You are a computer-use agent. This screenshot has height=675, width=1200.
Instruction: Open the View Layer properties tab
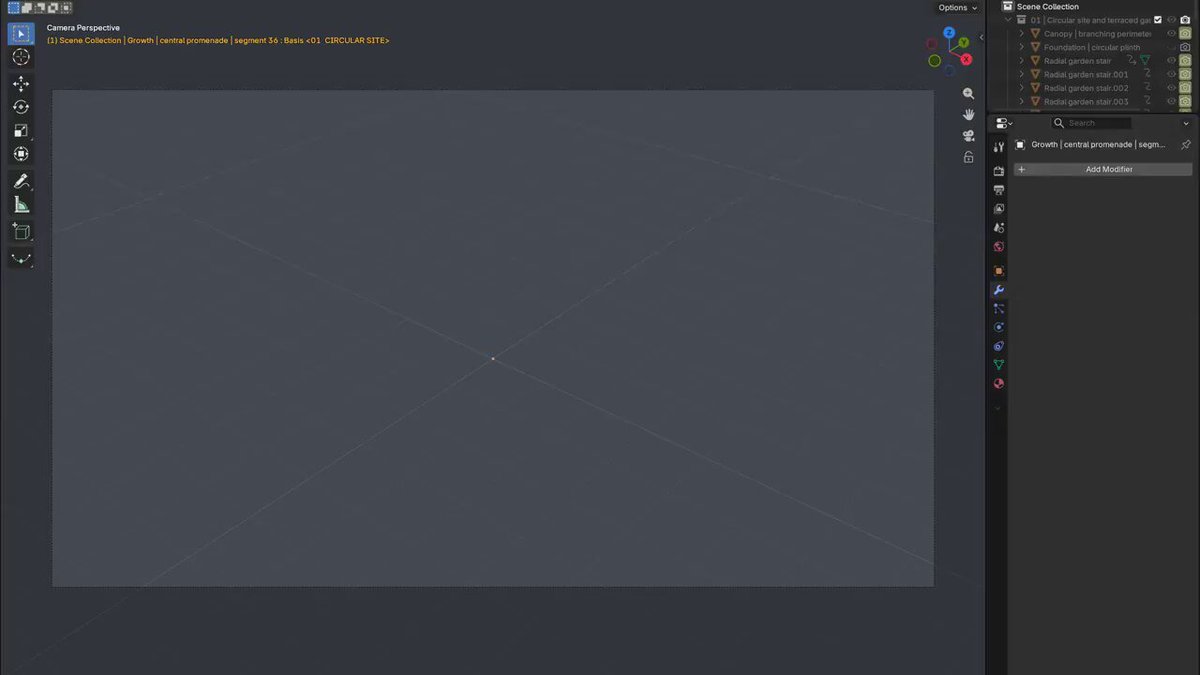(x=998, y=209)
